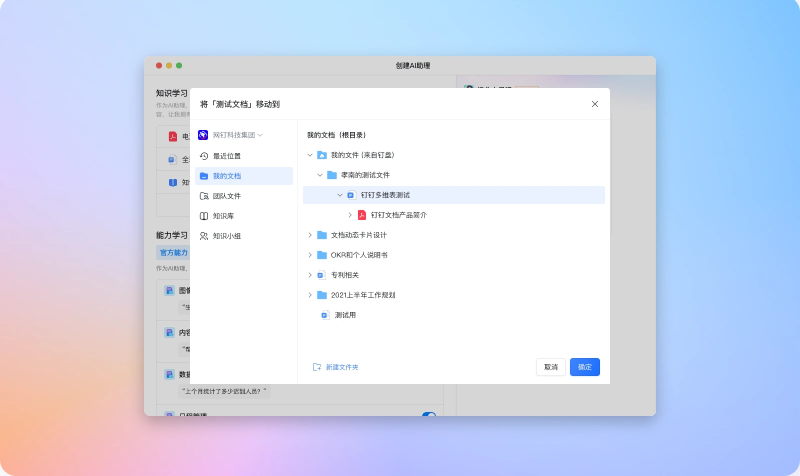The image size is (800, 476).
Task: Select the 2021上半年工作规划 folder
Action: (x=362, y=295)
